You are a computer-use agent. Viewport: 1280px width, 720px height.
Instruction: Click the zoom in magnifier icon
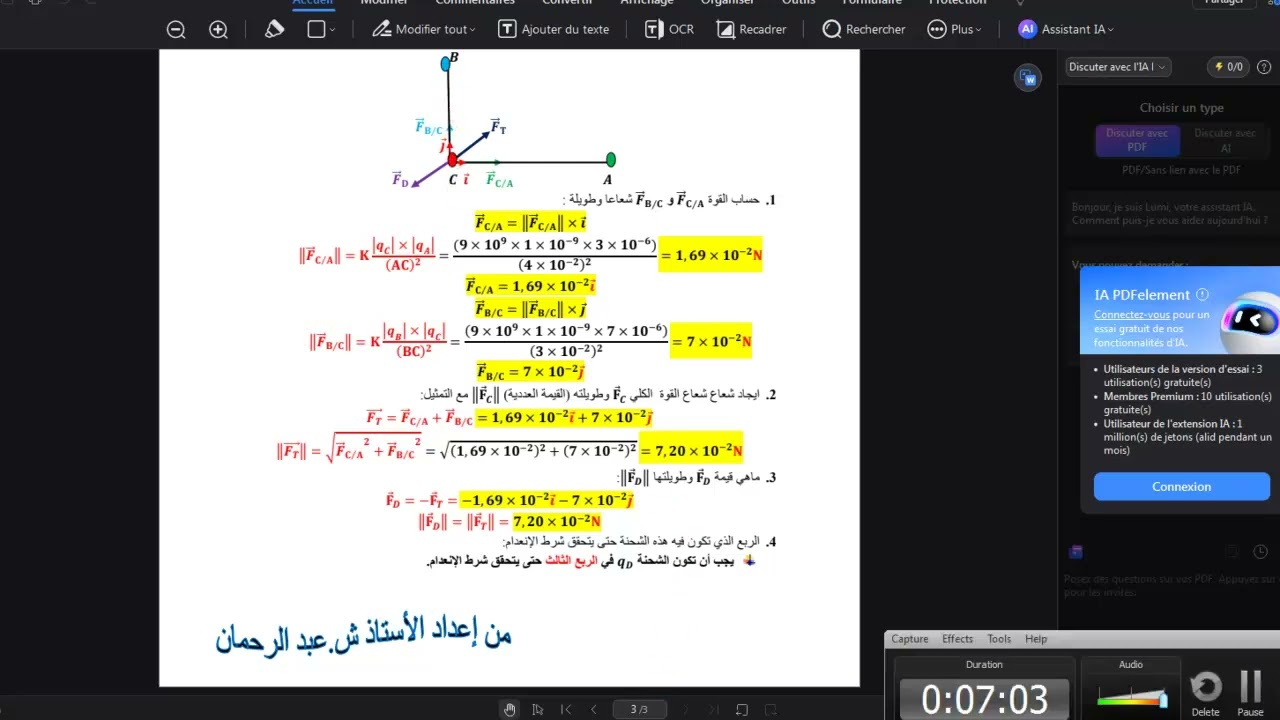(218, 30)
